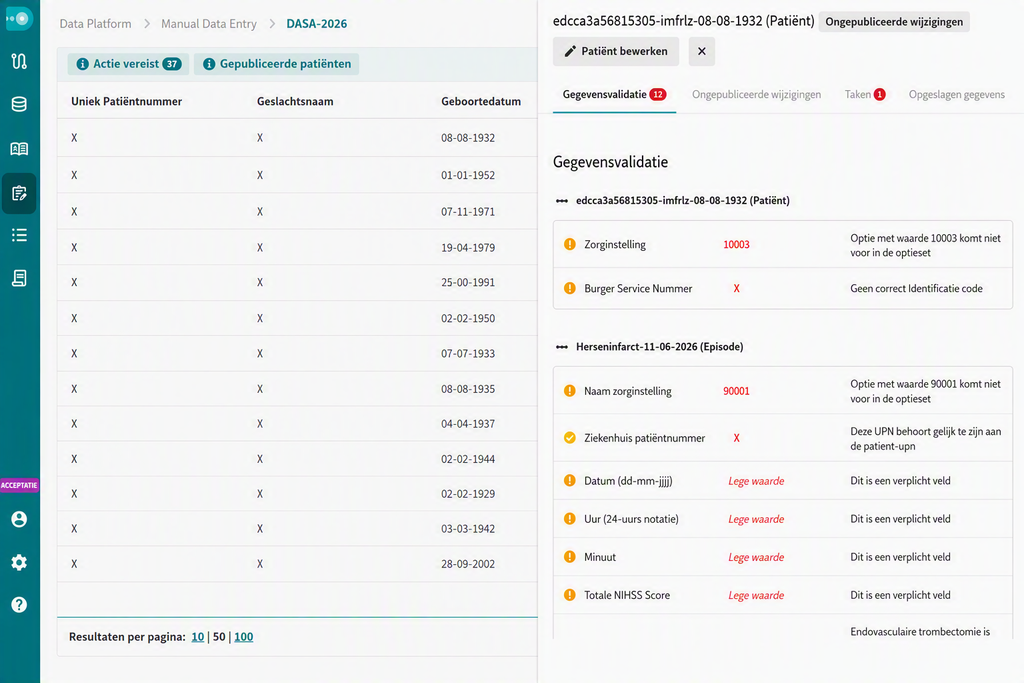Image resolution: width=1024 pixels, height=683 pixels.
Task: Open the pathways icon in the sidebar
Action: (x=19, y=61)
